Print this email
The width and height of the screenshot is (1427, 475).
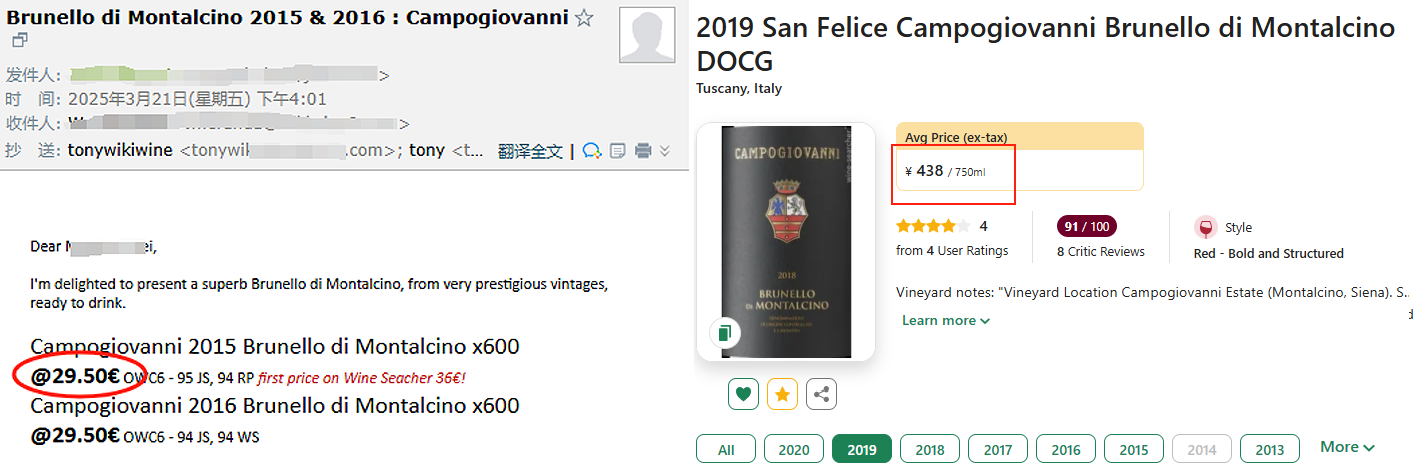[x=643, y=151]
